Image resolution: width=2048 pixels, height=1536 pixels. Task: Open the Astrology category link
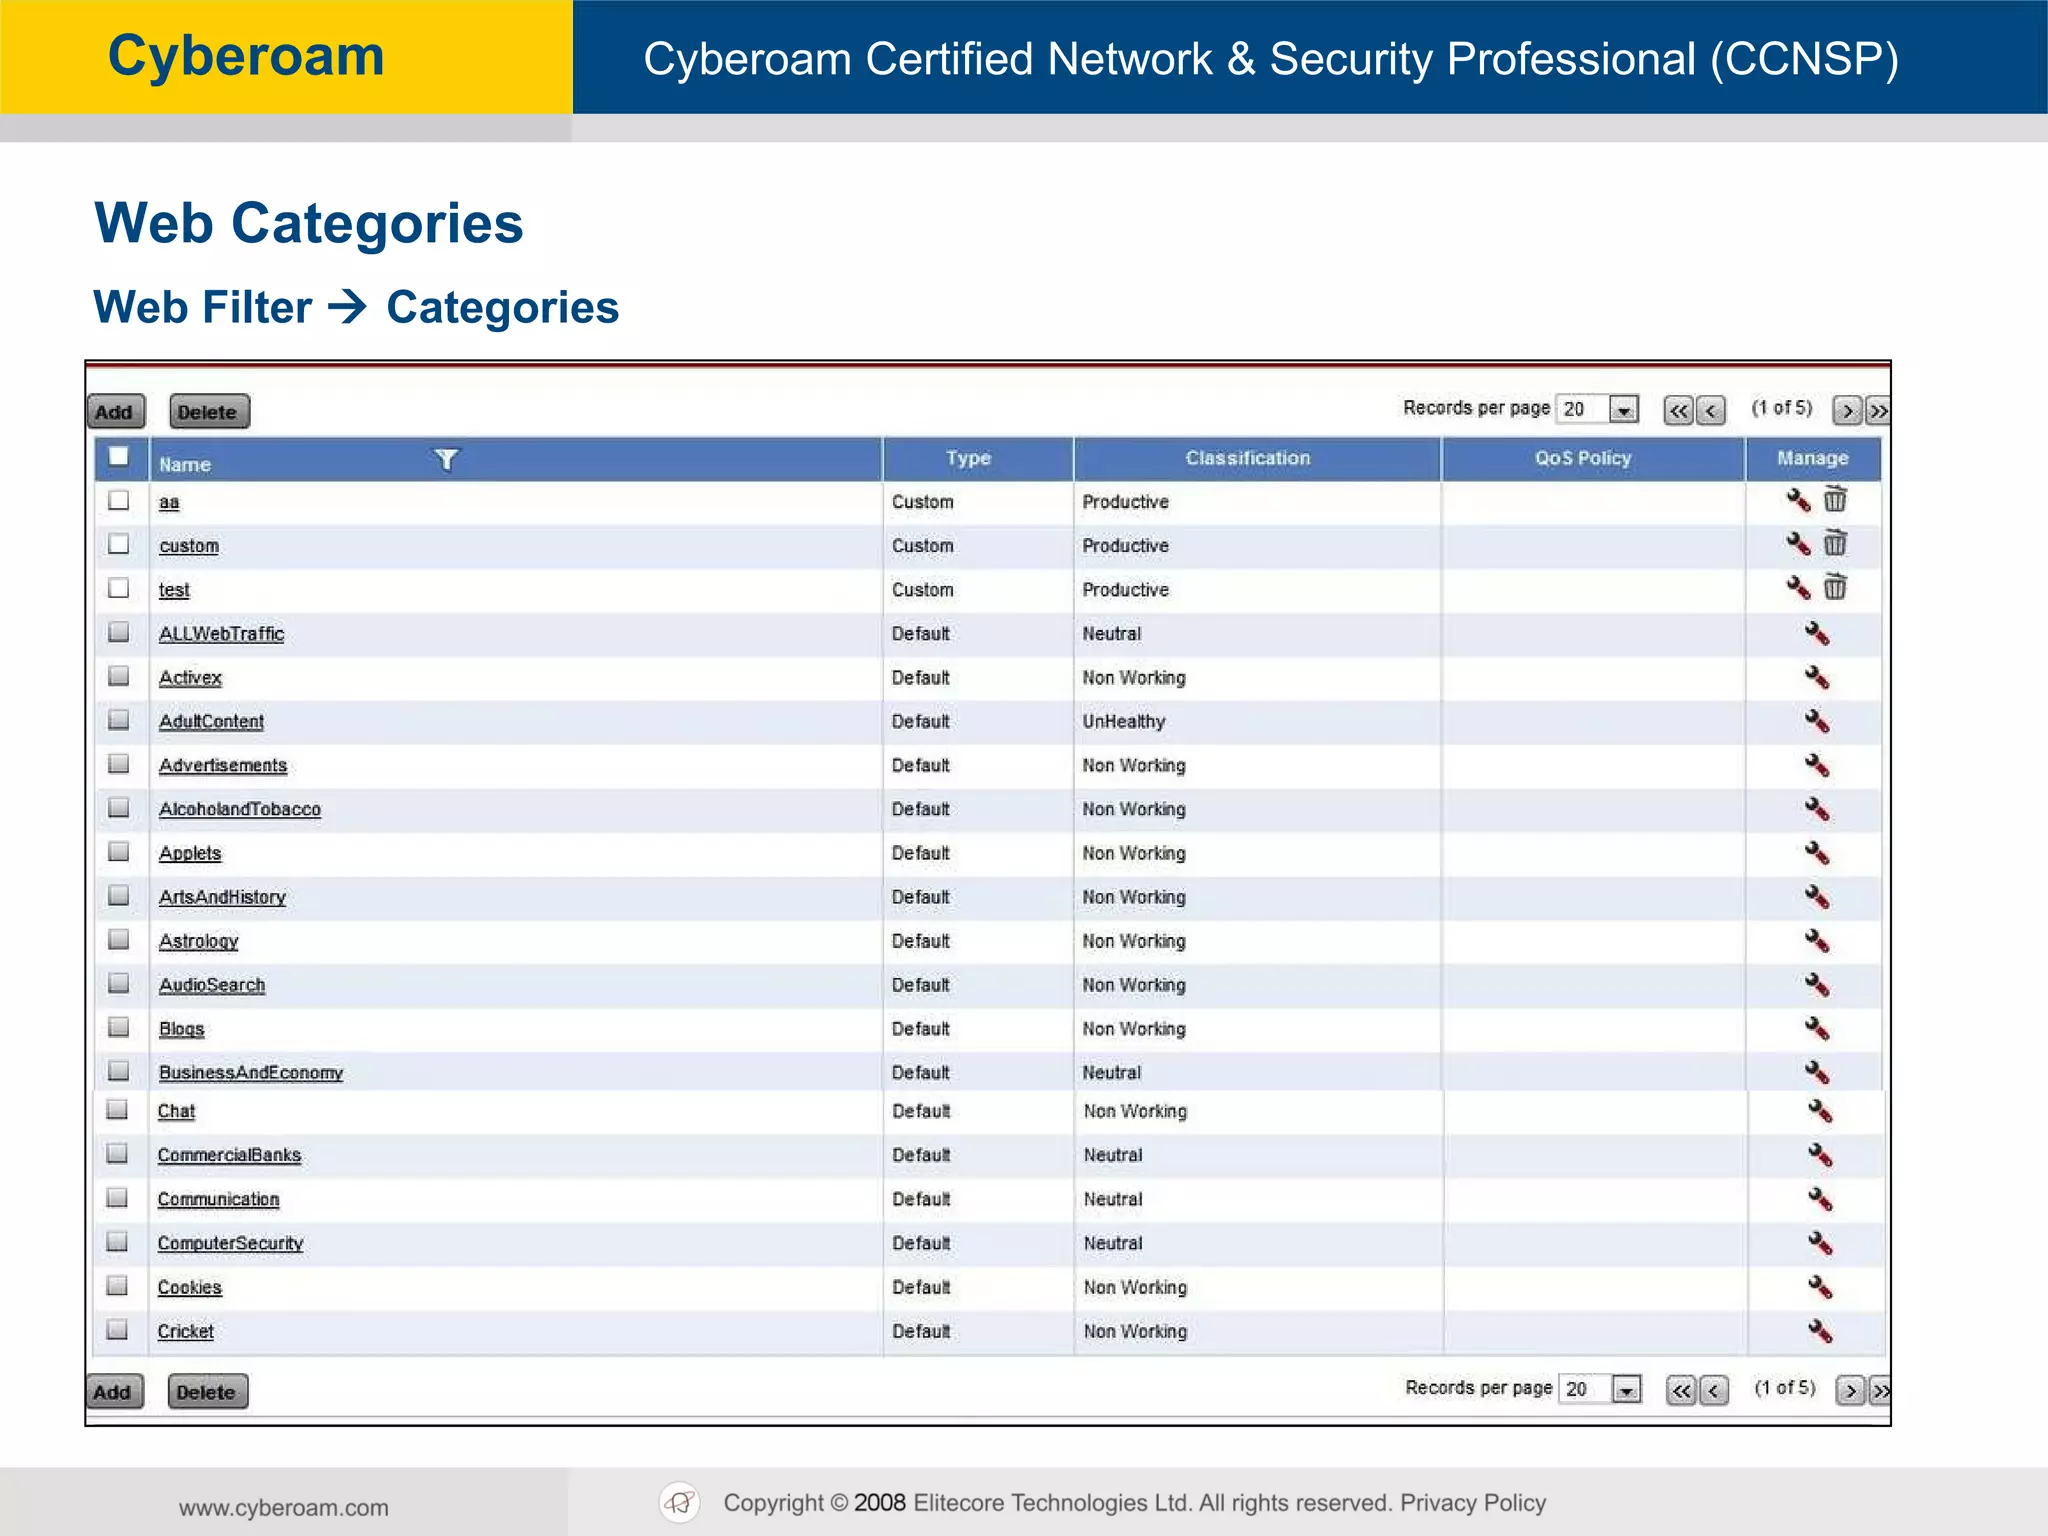[198, 942]
